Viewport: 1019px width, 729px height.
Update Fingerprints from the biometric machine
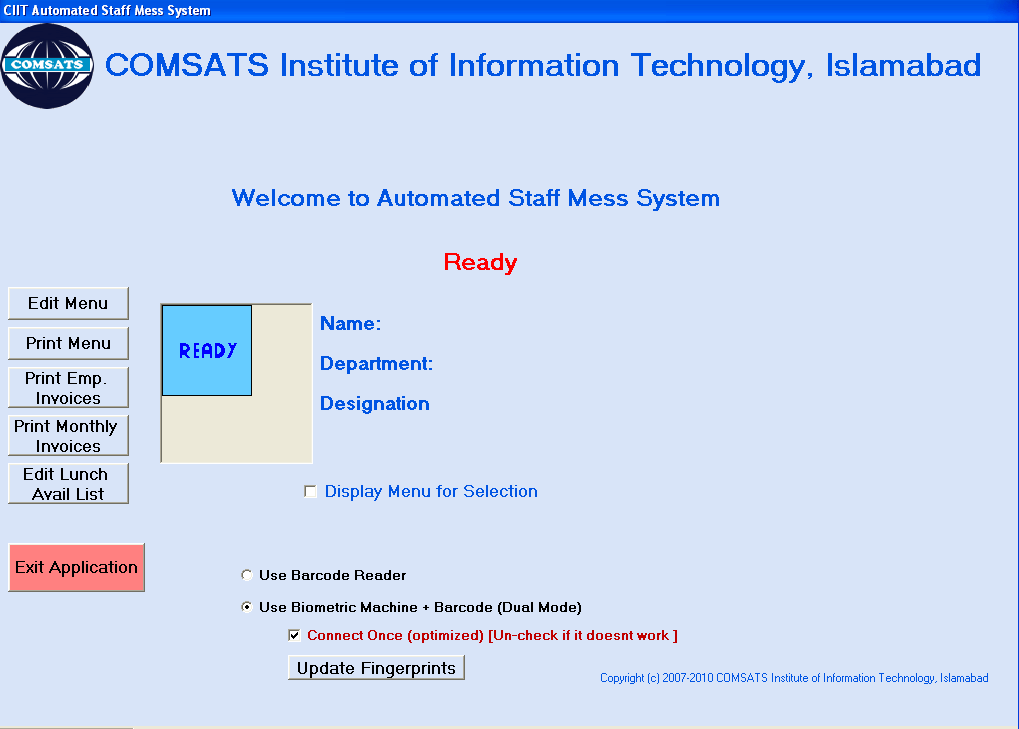pos(376,668)
